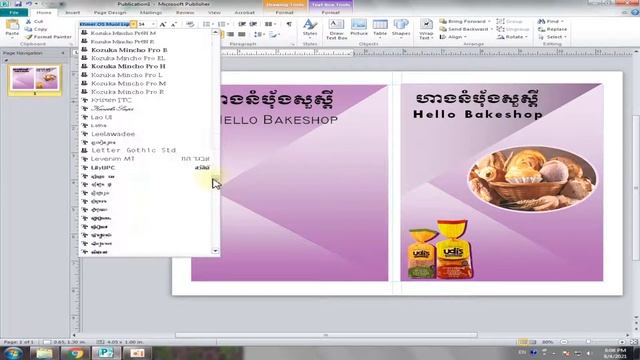Click the Replace command
640x360 pixels.
pyautogui.click(x=553, y=29)
